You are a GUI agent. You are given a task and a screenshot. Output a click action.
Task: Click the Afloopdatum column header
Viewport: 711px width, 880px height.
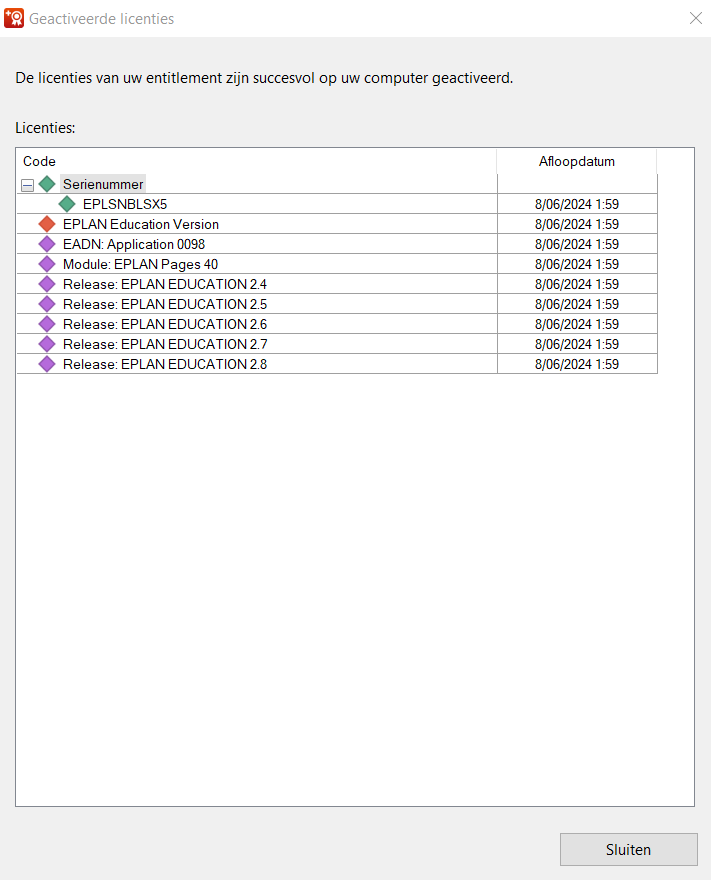(576, 161)
